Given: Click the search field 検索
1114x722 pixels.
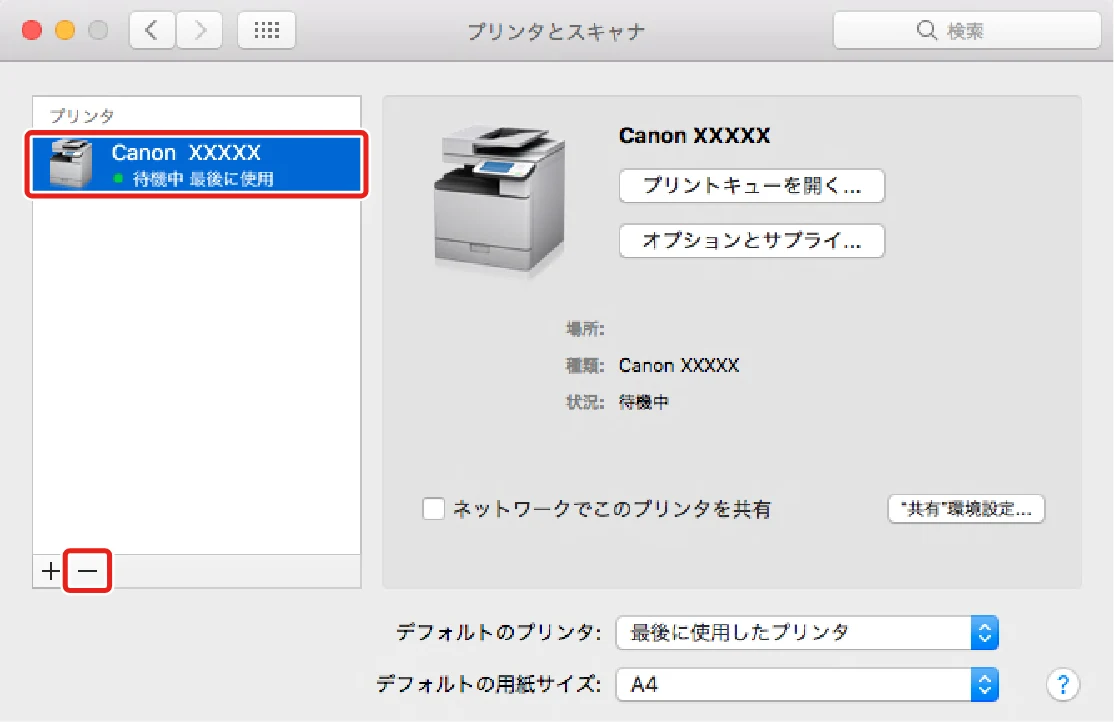Looking at the screenshot, I should pos(966,31).
